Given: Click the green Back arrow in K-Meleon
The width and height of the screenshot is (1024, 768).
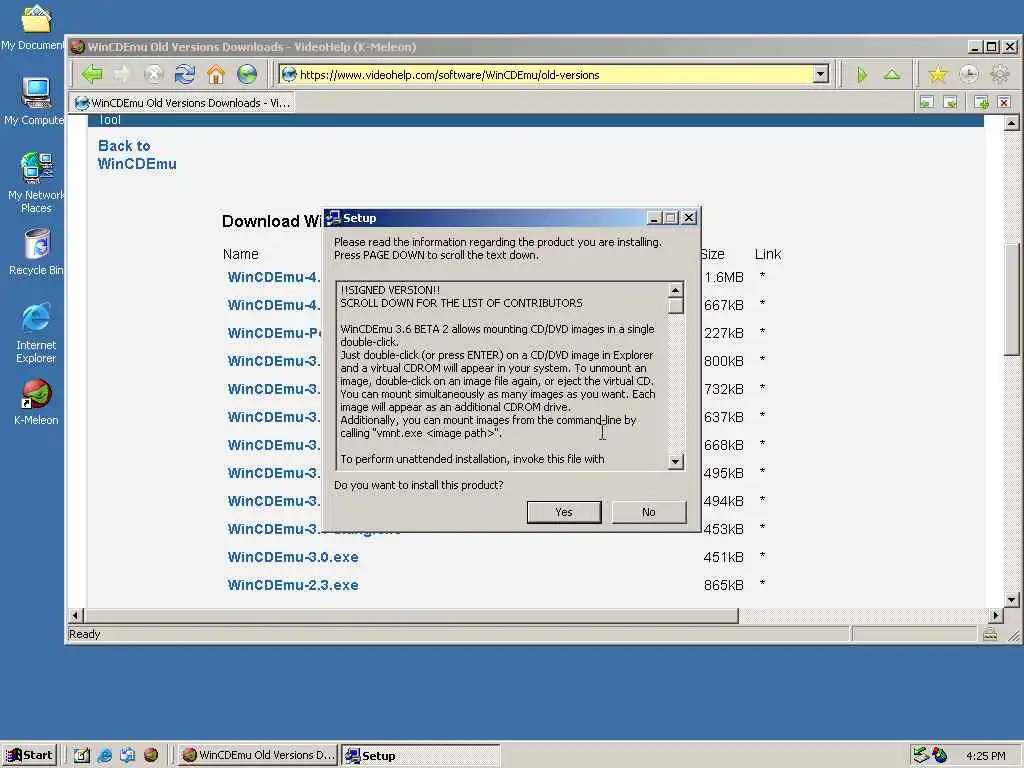Looking at the screenshot, I should (x=92, y=74).
